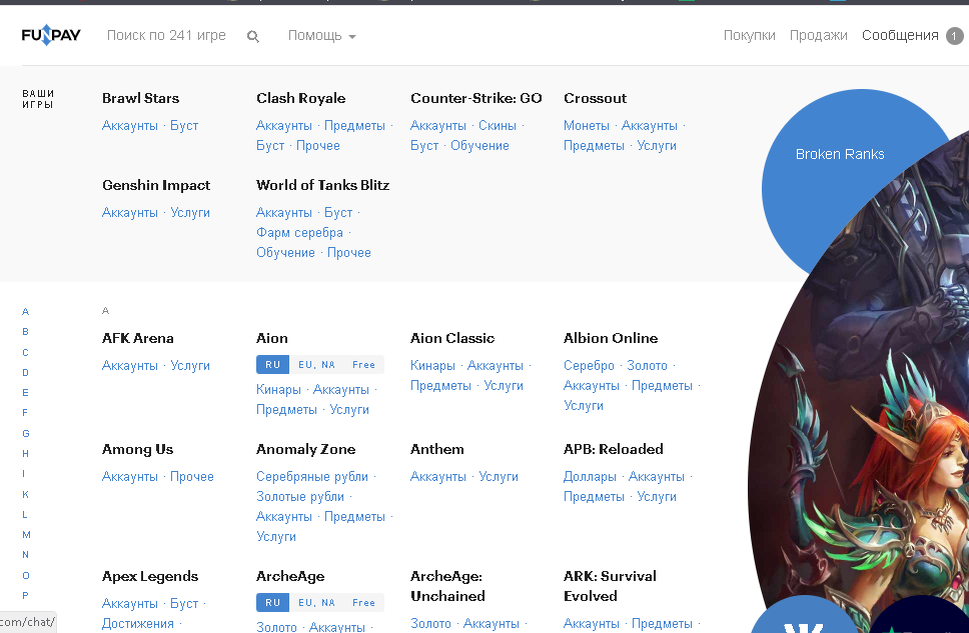Image resolution: width=969 pixels, height=633 pixels.
Task: Select RU server under Aion
Action: (273, 365)
